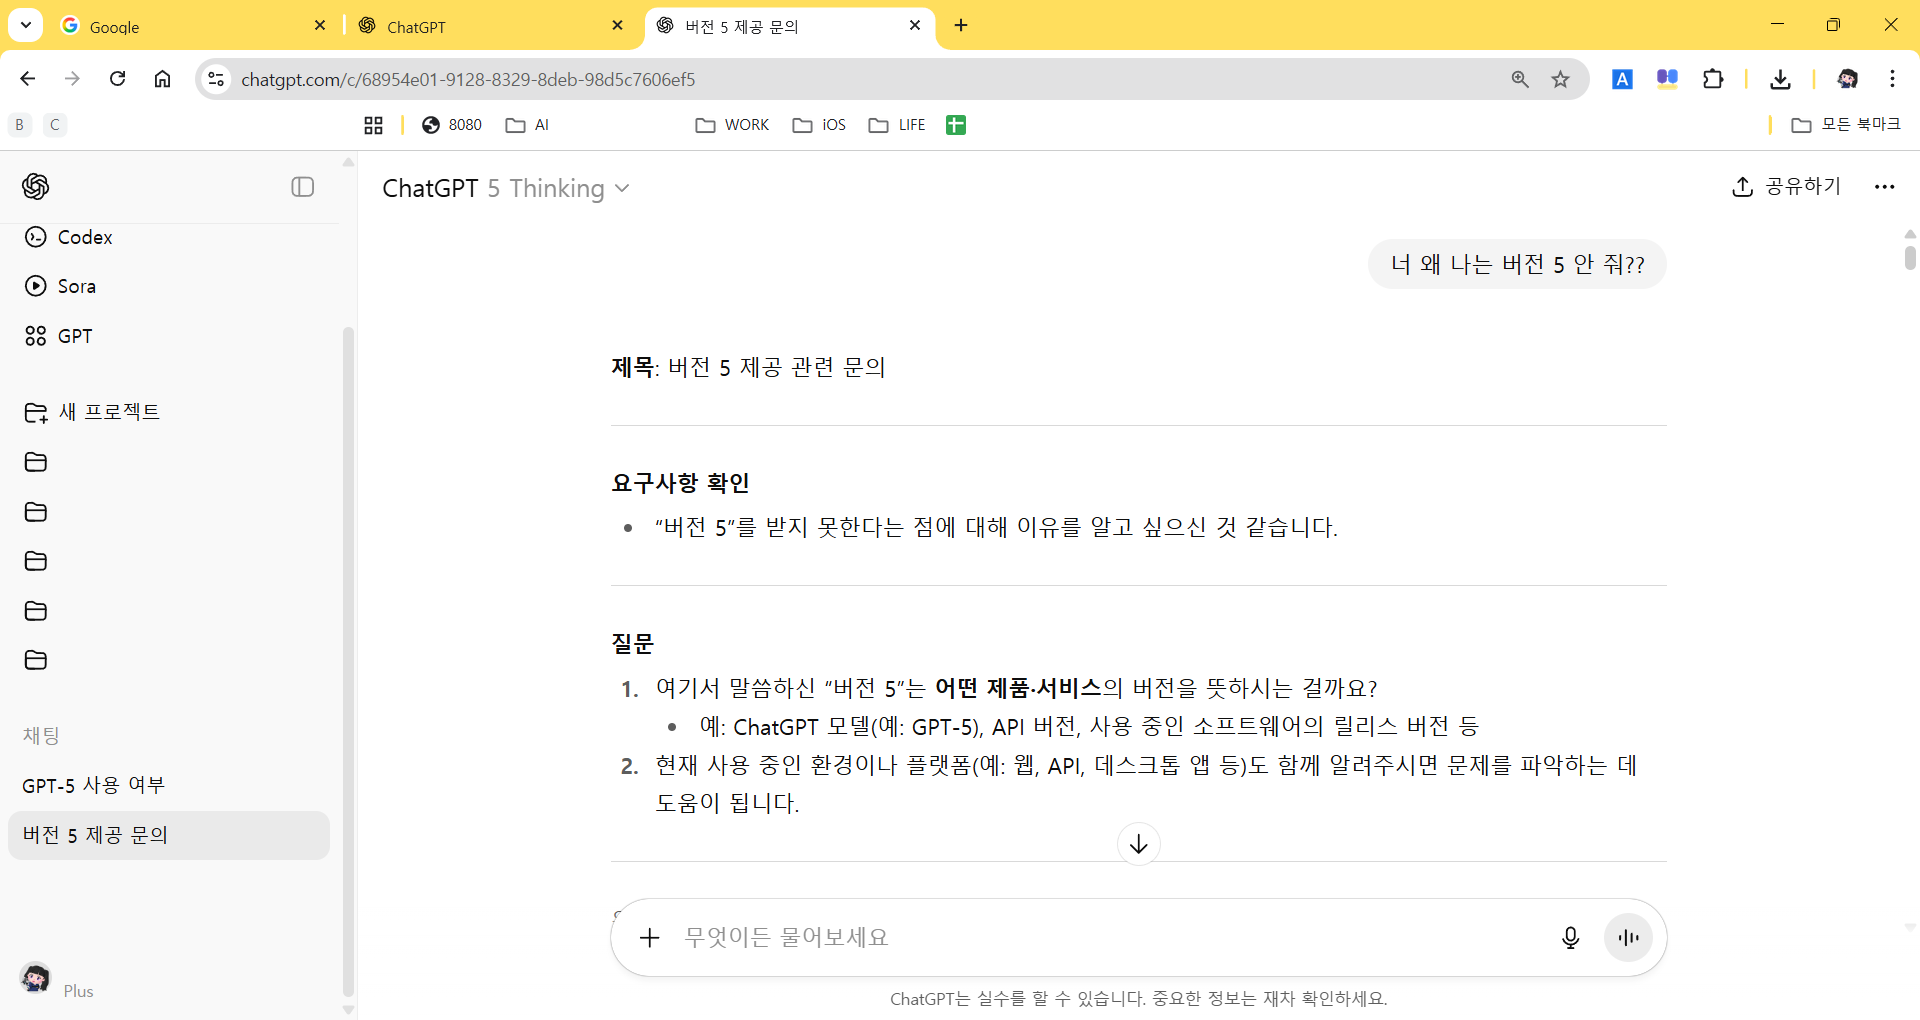
Task: Open the blue A translate extension
Action: [x=1622, y=79]
